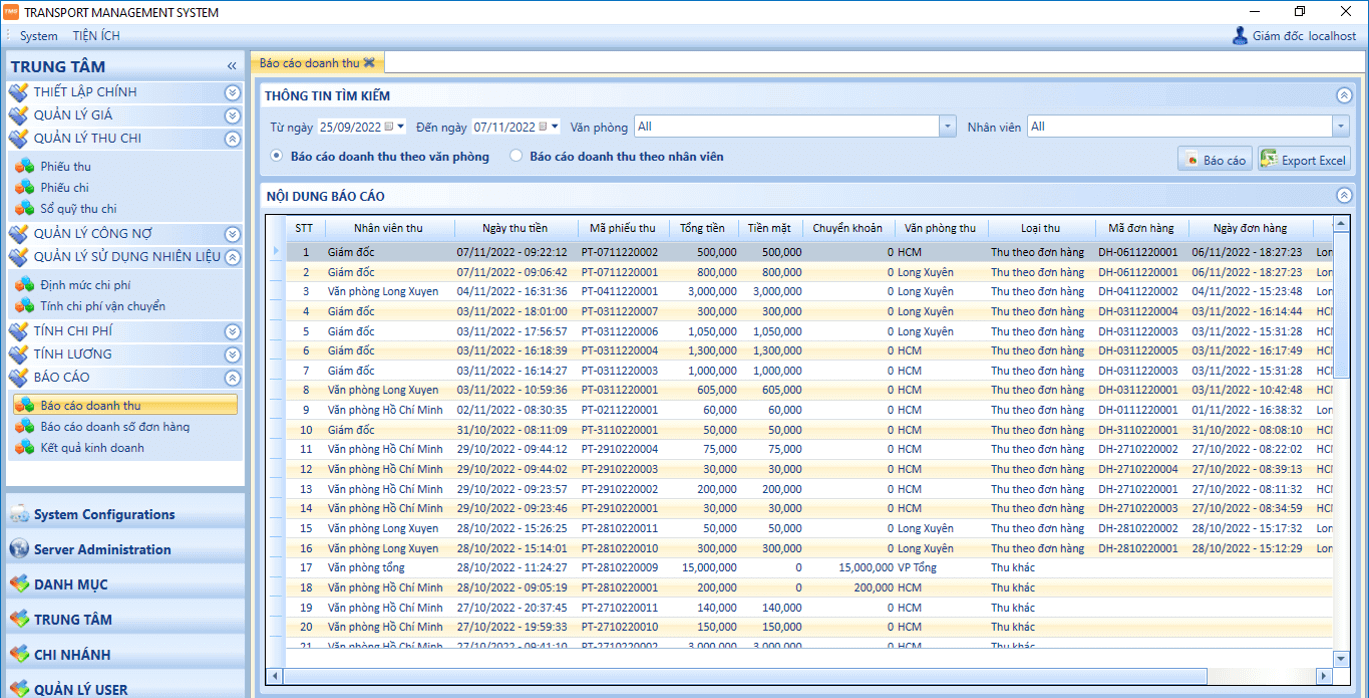Open the TIỆN ÍCH menu
This screenshot has height=698, width=1369.
(96, 36)
